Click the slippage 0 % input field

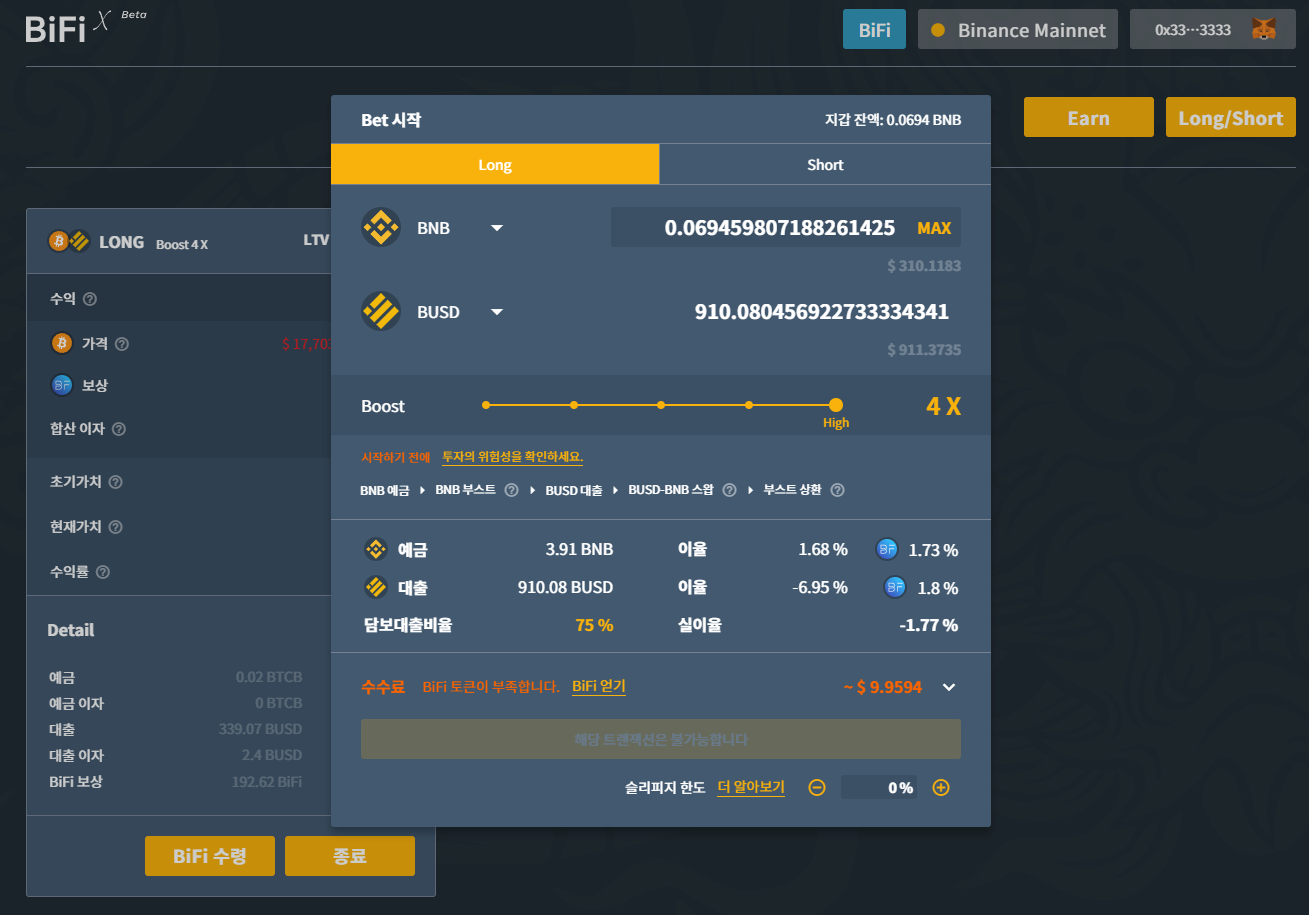tap(879, 788)
